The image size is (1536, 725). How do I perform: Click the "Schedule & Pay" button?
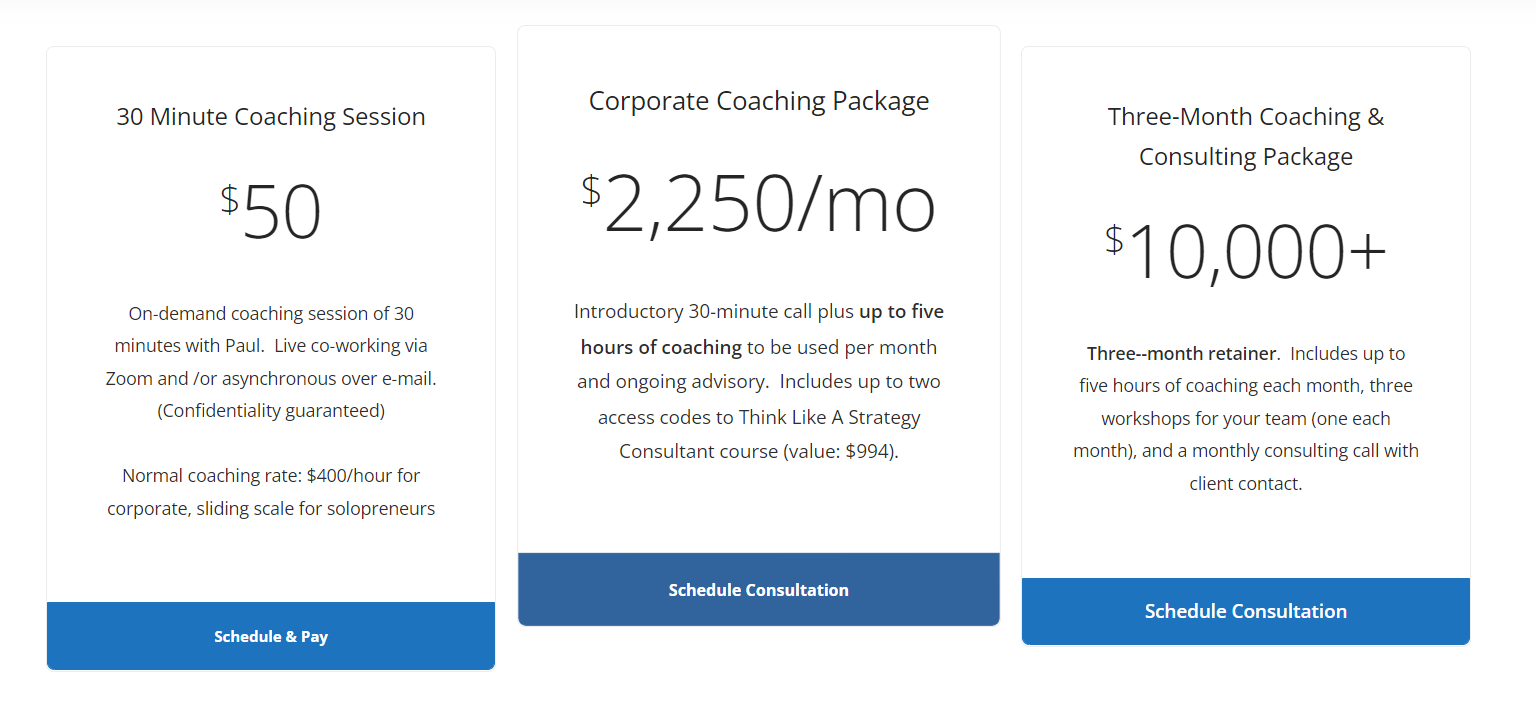[x=271, y=636]
